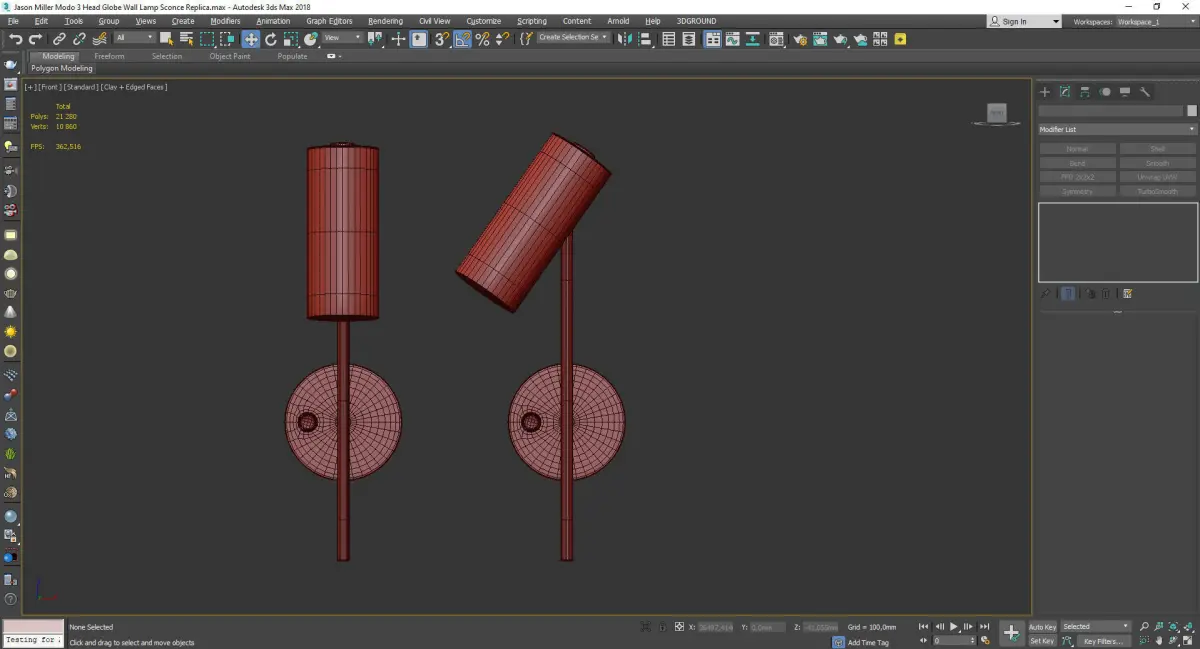Click the Unwrap UVW modifier button
Viewport: 1200px width, 649px height.
(x=1157, y=177)
